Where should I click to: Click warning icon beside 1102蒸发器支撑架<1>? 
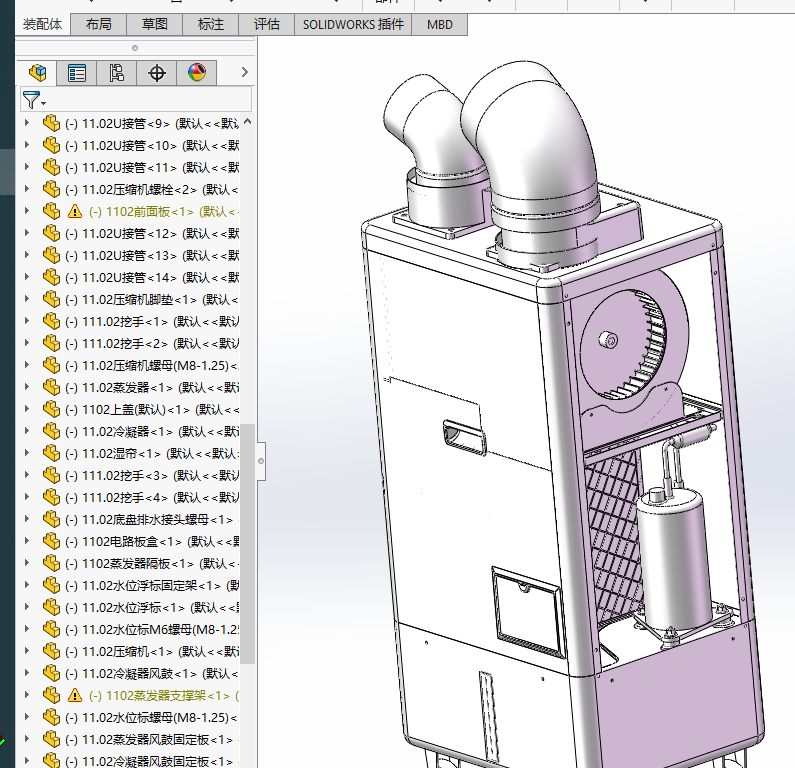(75, 695)
